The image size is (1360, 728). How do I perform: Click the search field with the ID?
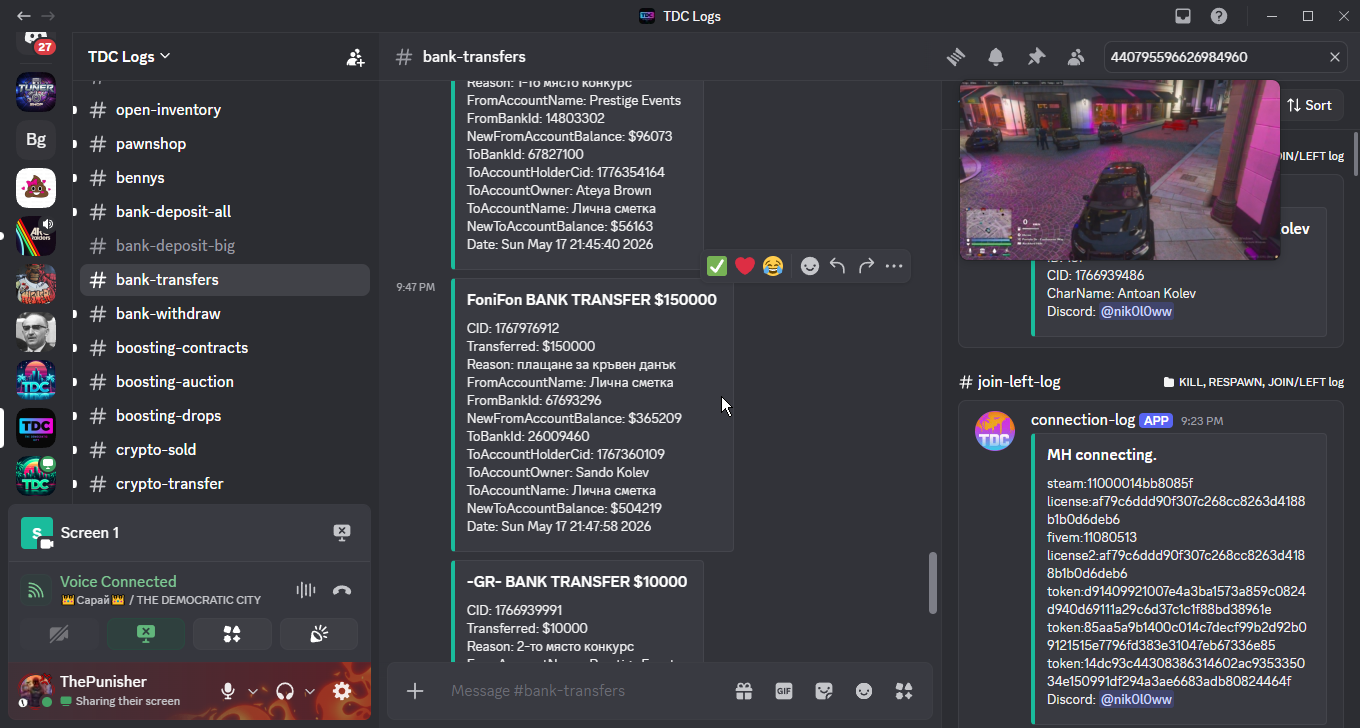tap(1215, 57)
